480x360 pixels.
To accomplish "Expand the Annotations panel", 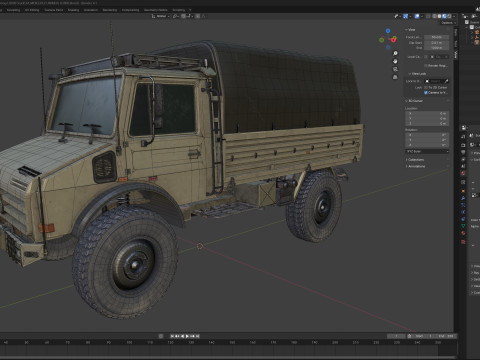I will click(x=415, y=166).
